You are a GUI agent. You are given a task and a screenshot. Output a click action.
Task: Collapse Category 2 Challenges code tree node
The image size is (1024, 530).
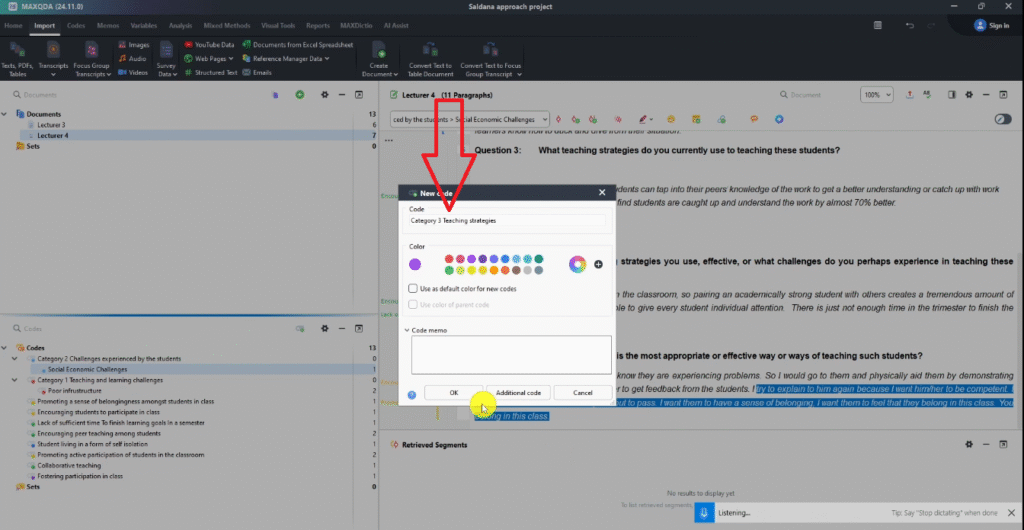click(15, 358)
